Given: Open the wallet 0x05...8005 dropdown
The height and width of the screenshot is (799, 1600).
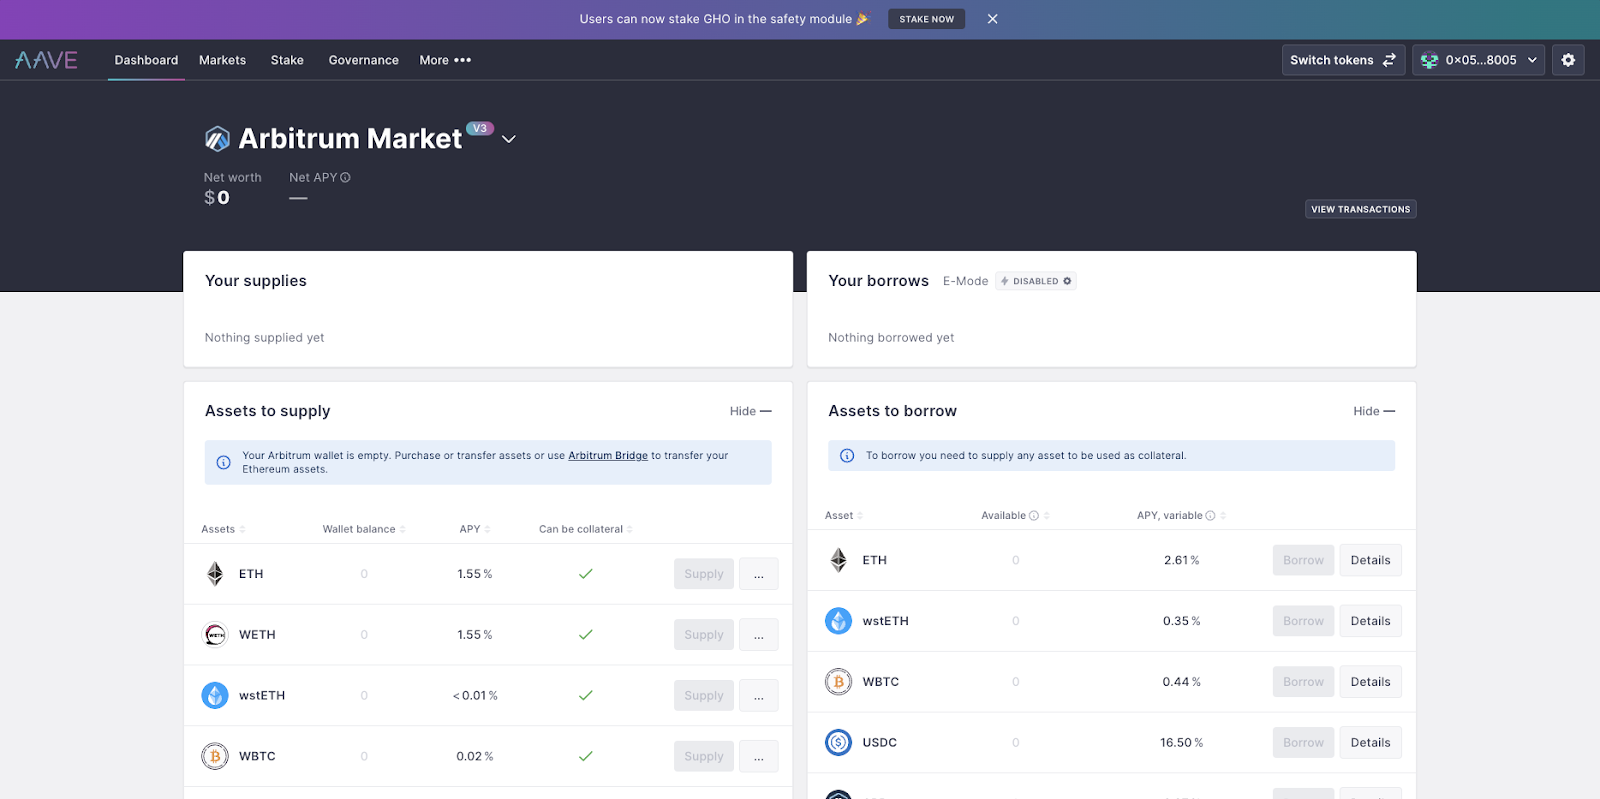Looking at the screenshot, I should pos(1478,60).
